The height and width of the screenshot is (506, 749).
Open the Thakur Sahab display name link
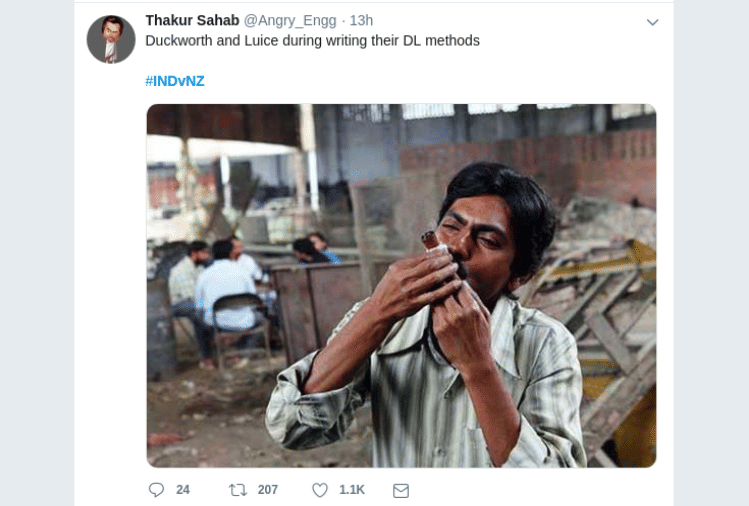coord(192,20)
